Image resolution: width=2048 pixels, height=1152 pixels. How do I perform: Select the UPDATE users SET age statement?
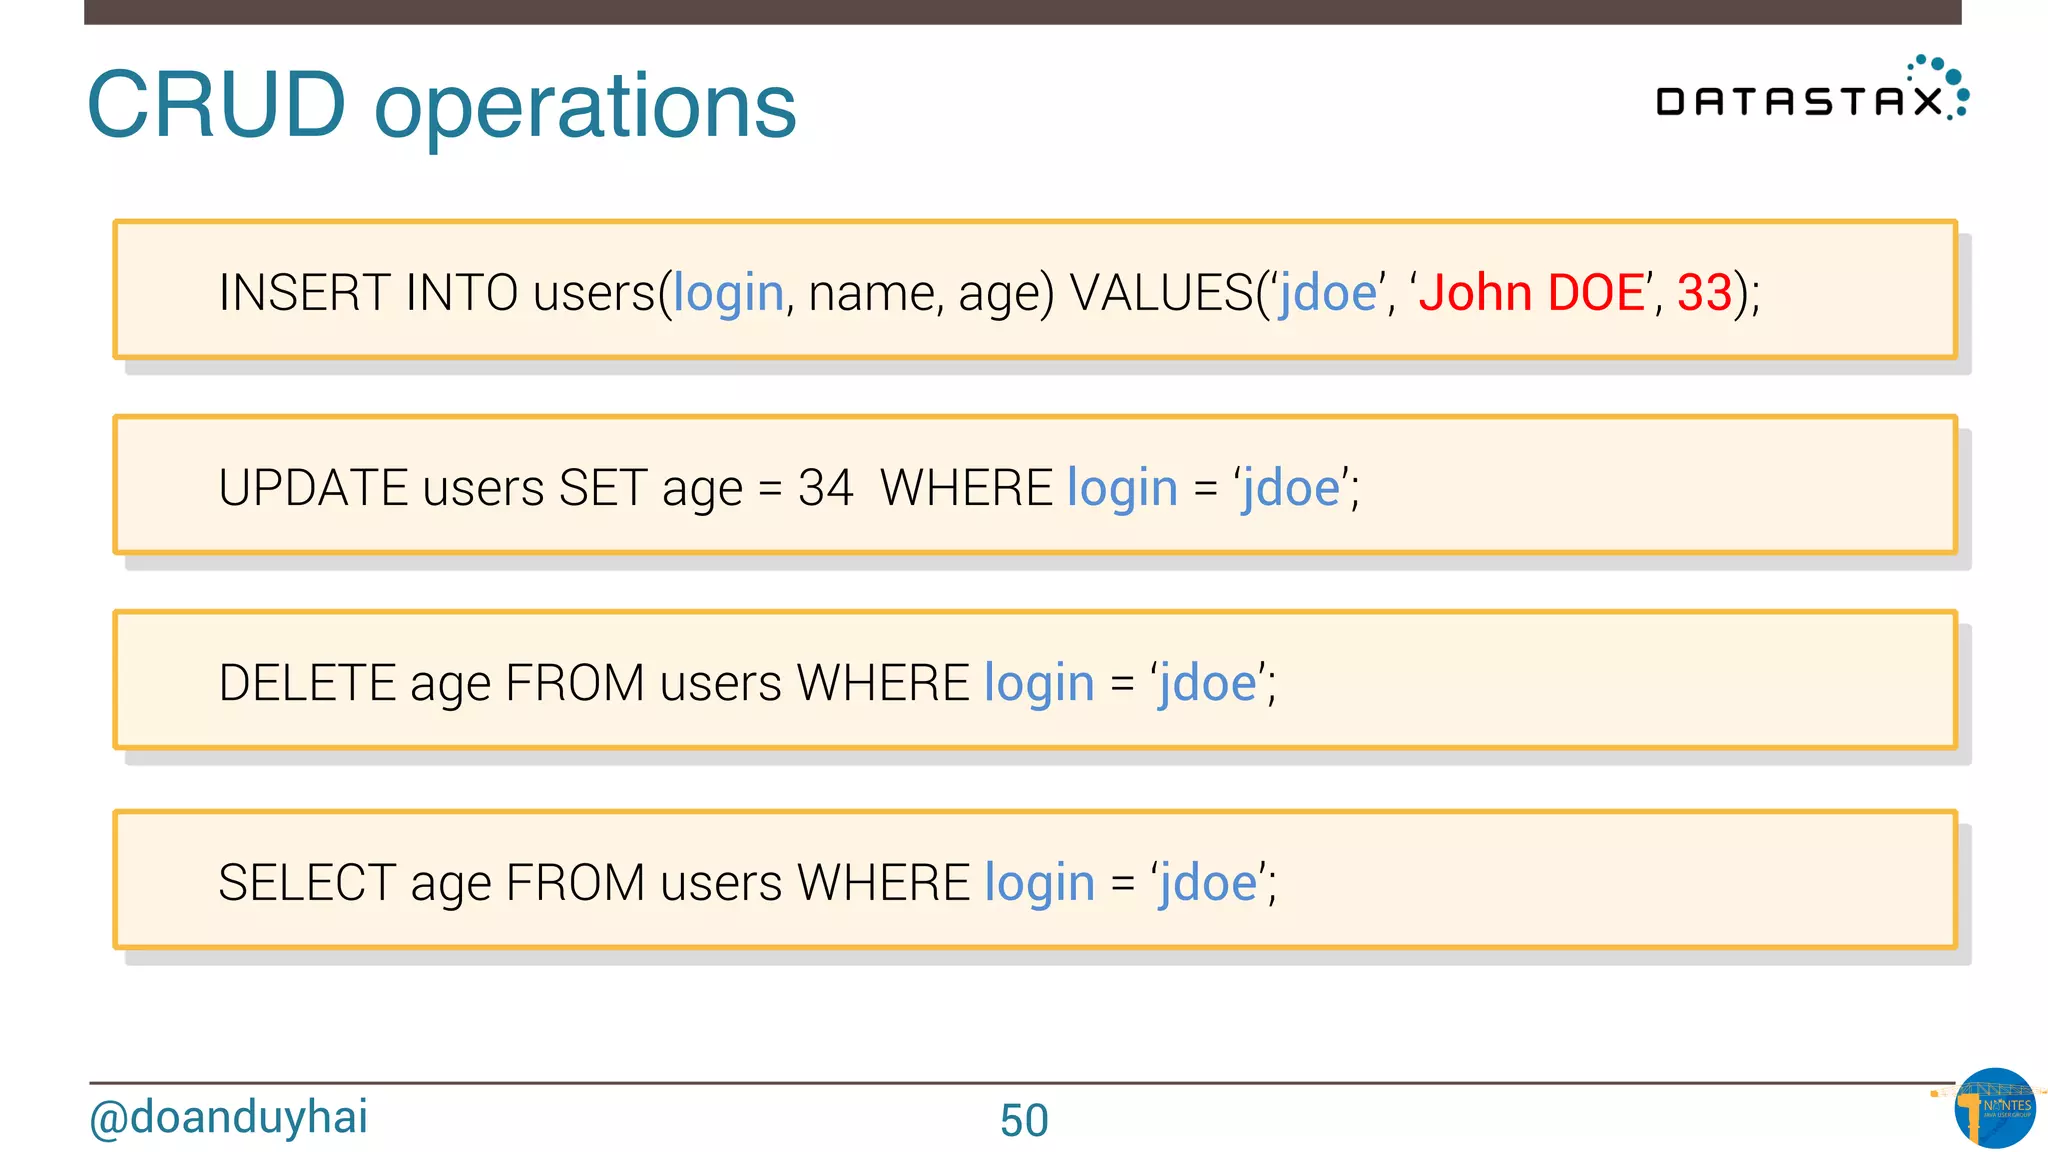(1035, 484)
